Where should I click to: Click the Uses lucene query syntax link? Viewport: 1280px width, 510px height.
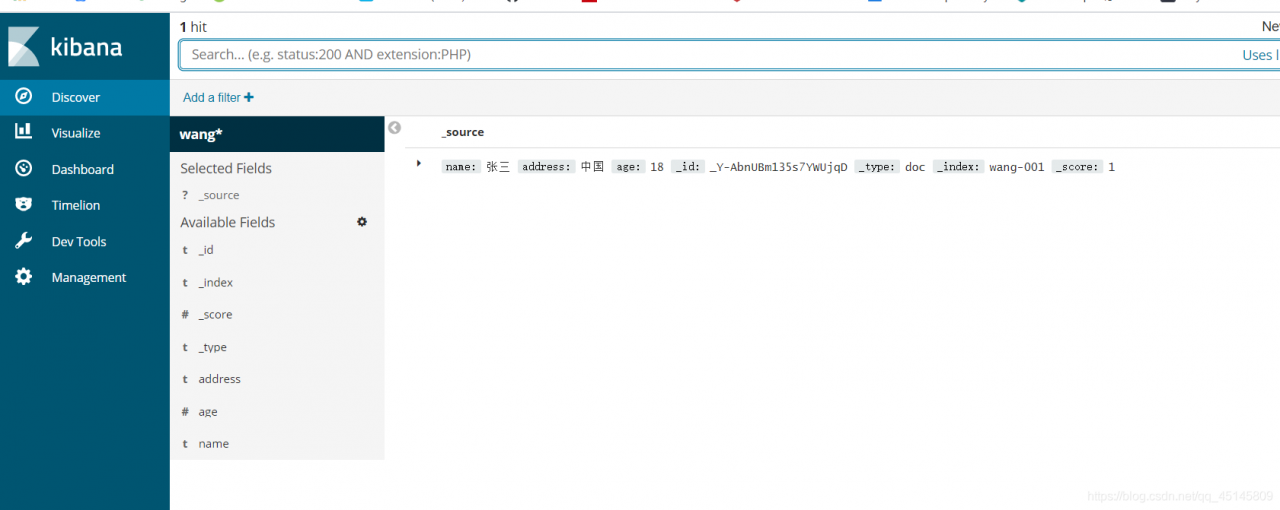(x=1260, y=55)
